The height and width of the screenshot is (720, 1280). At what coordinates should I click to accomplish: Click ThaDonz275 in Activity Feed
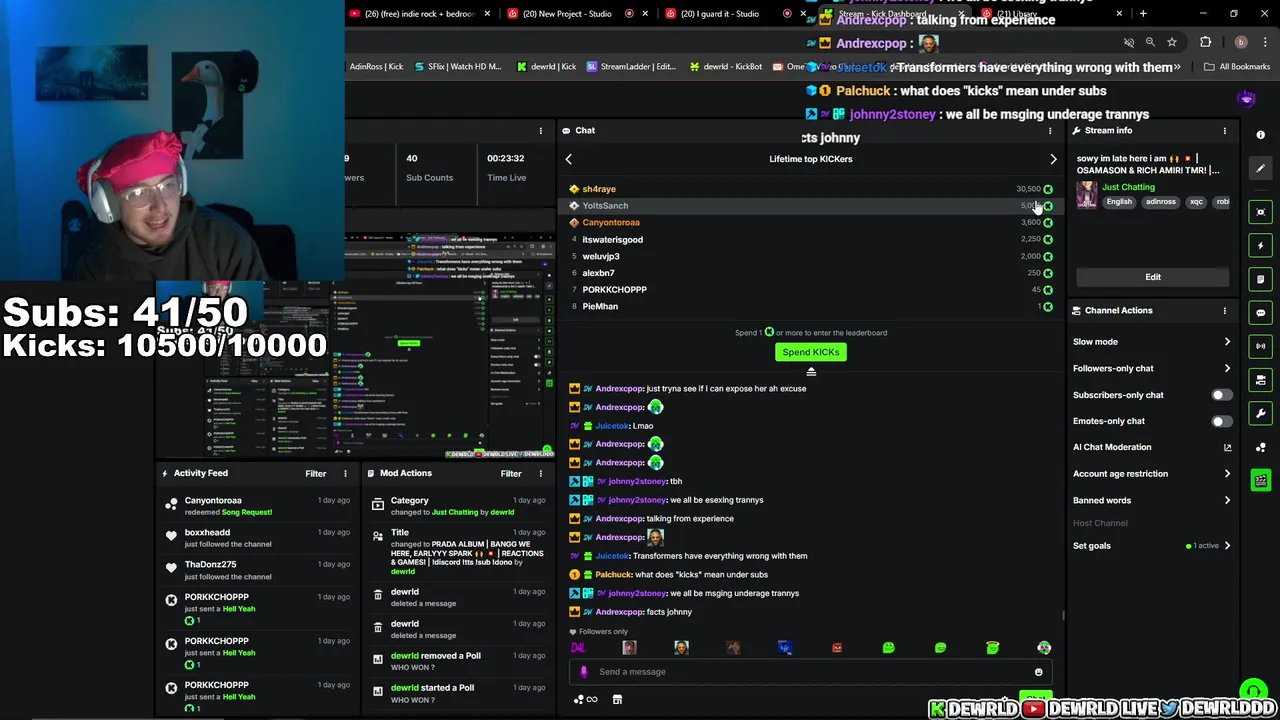tap(210, 565)
